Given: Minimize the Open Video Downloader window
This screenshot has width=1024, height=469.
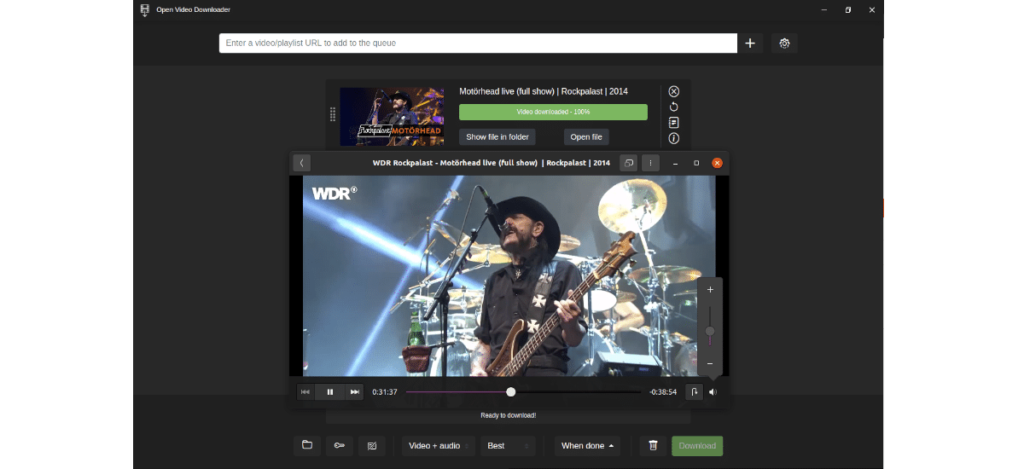Looking at the screenshot, I should [824, 10].
